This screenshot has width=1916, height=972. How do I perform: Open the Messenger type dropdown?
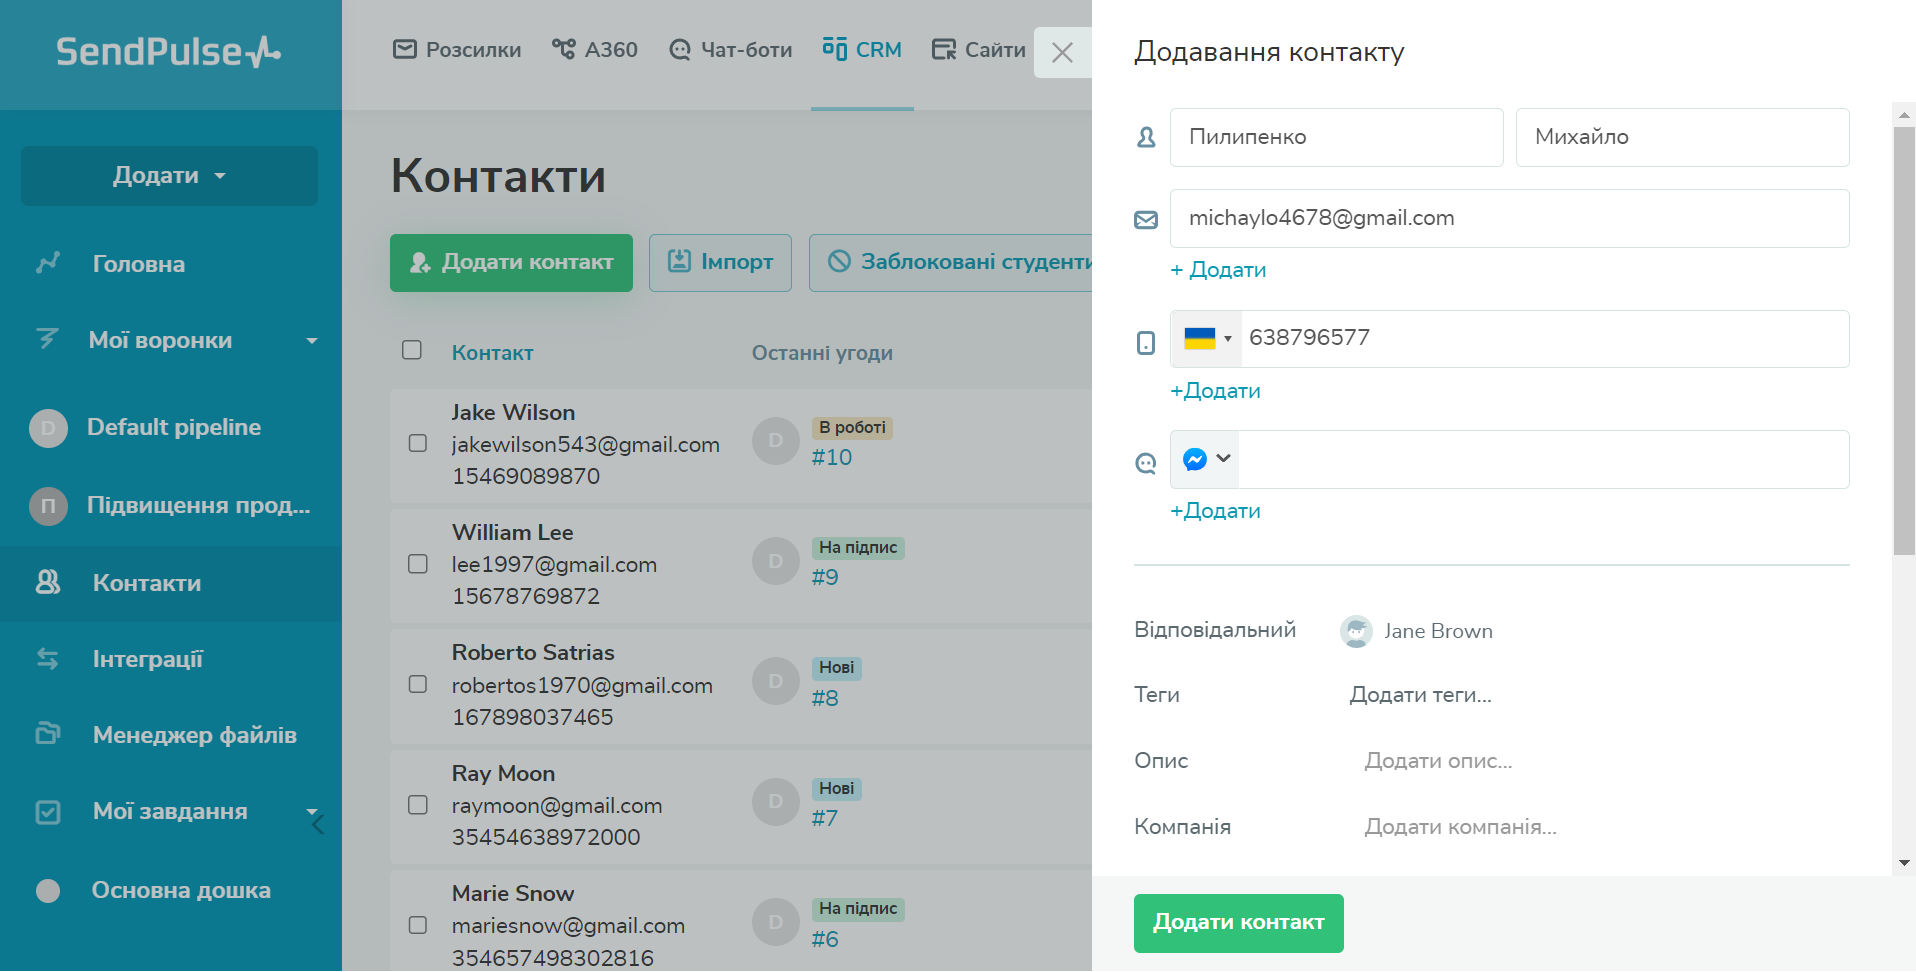[x=1206, y=459]
